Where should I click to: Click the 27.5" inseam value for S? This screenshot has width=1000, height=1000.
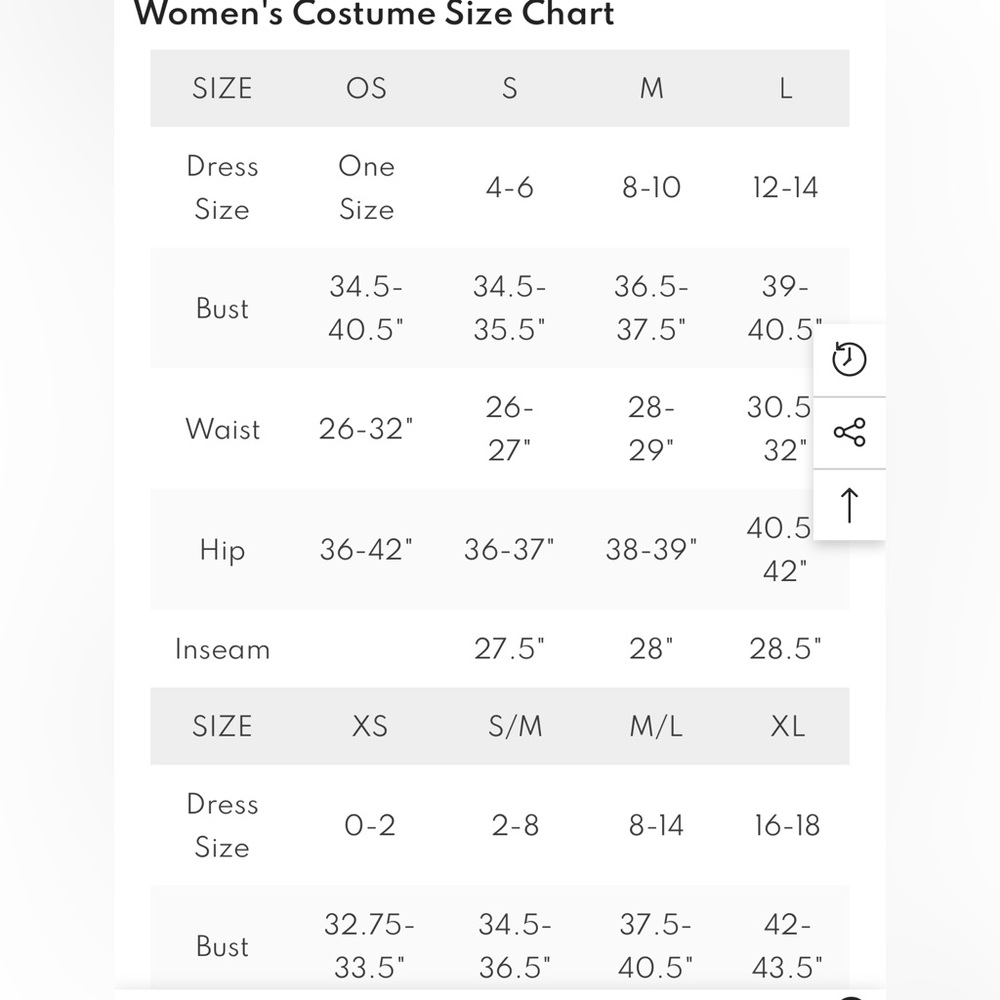[x=510, y=649]
